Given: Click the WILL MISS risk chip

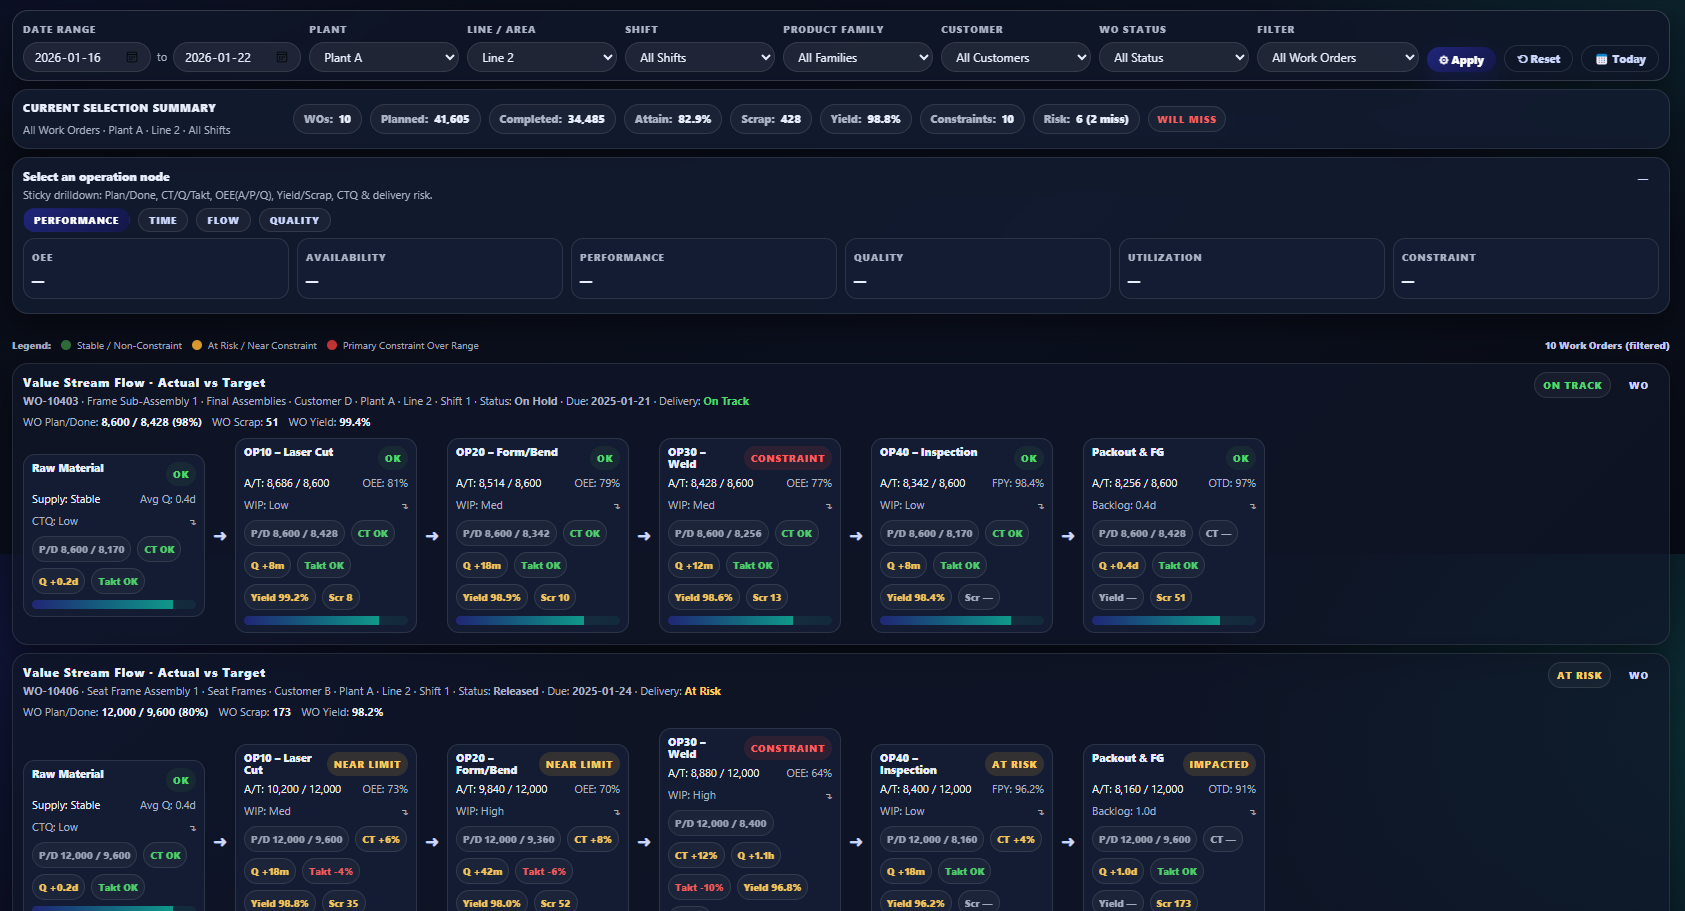Looking at the screenshot, I should click(1186, 119).
